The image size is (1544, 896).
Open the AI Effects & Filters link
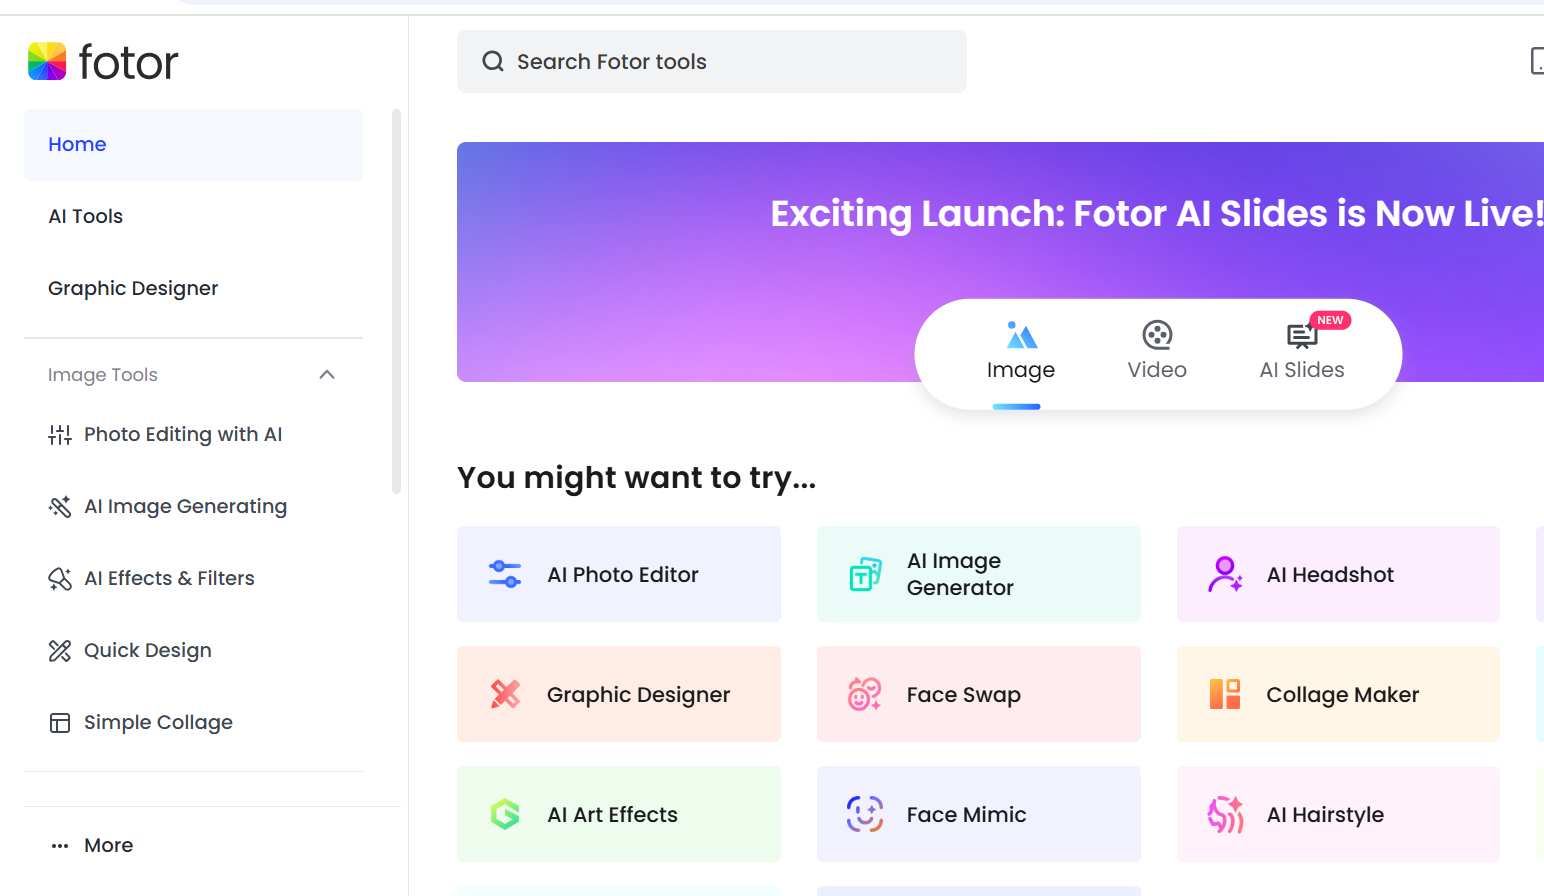point(169,579)
